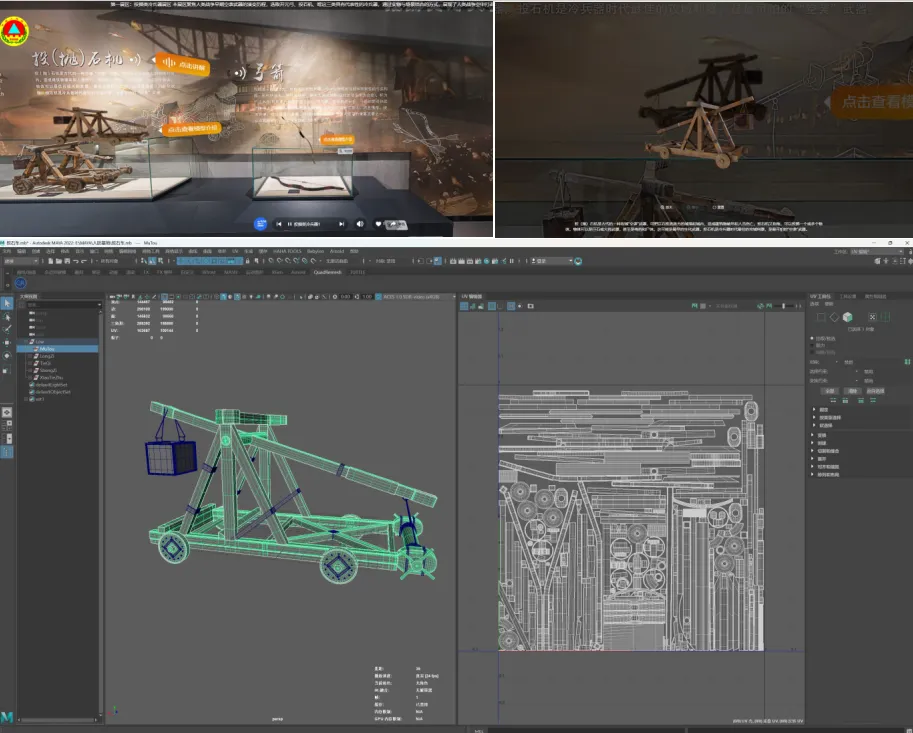Screen dimensions: 913x733
Task: Click the Lasso select tool in toolbox
Action: (x=7, y=316)
